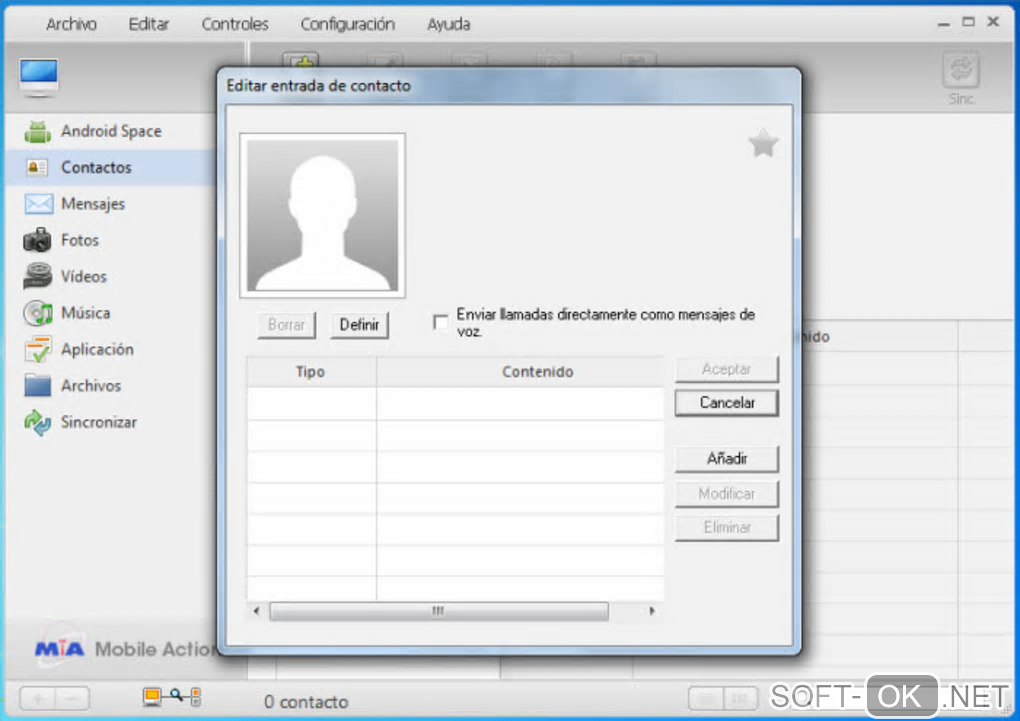Click the Cancelar button
Screen dimensions: 1020x721
pos(727,403)
